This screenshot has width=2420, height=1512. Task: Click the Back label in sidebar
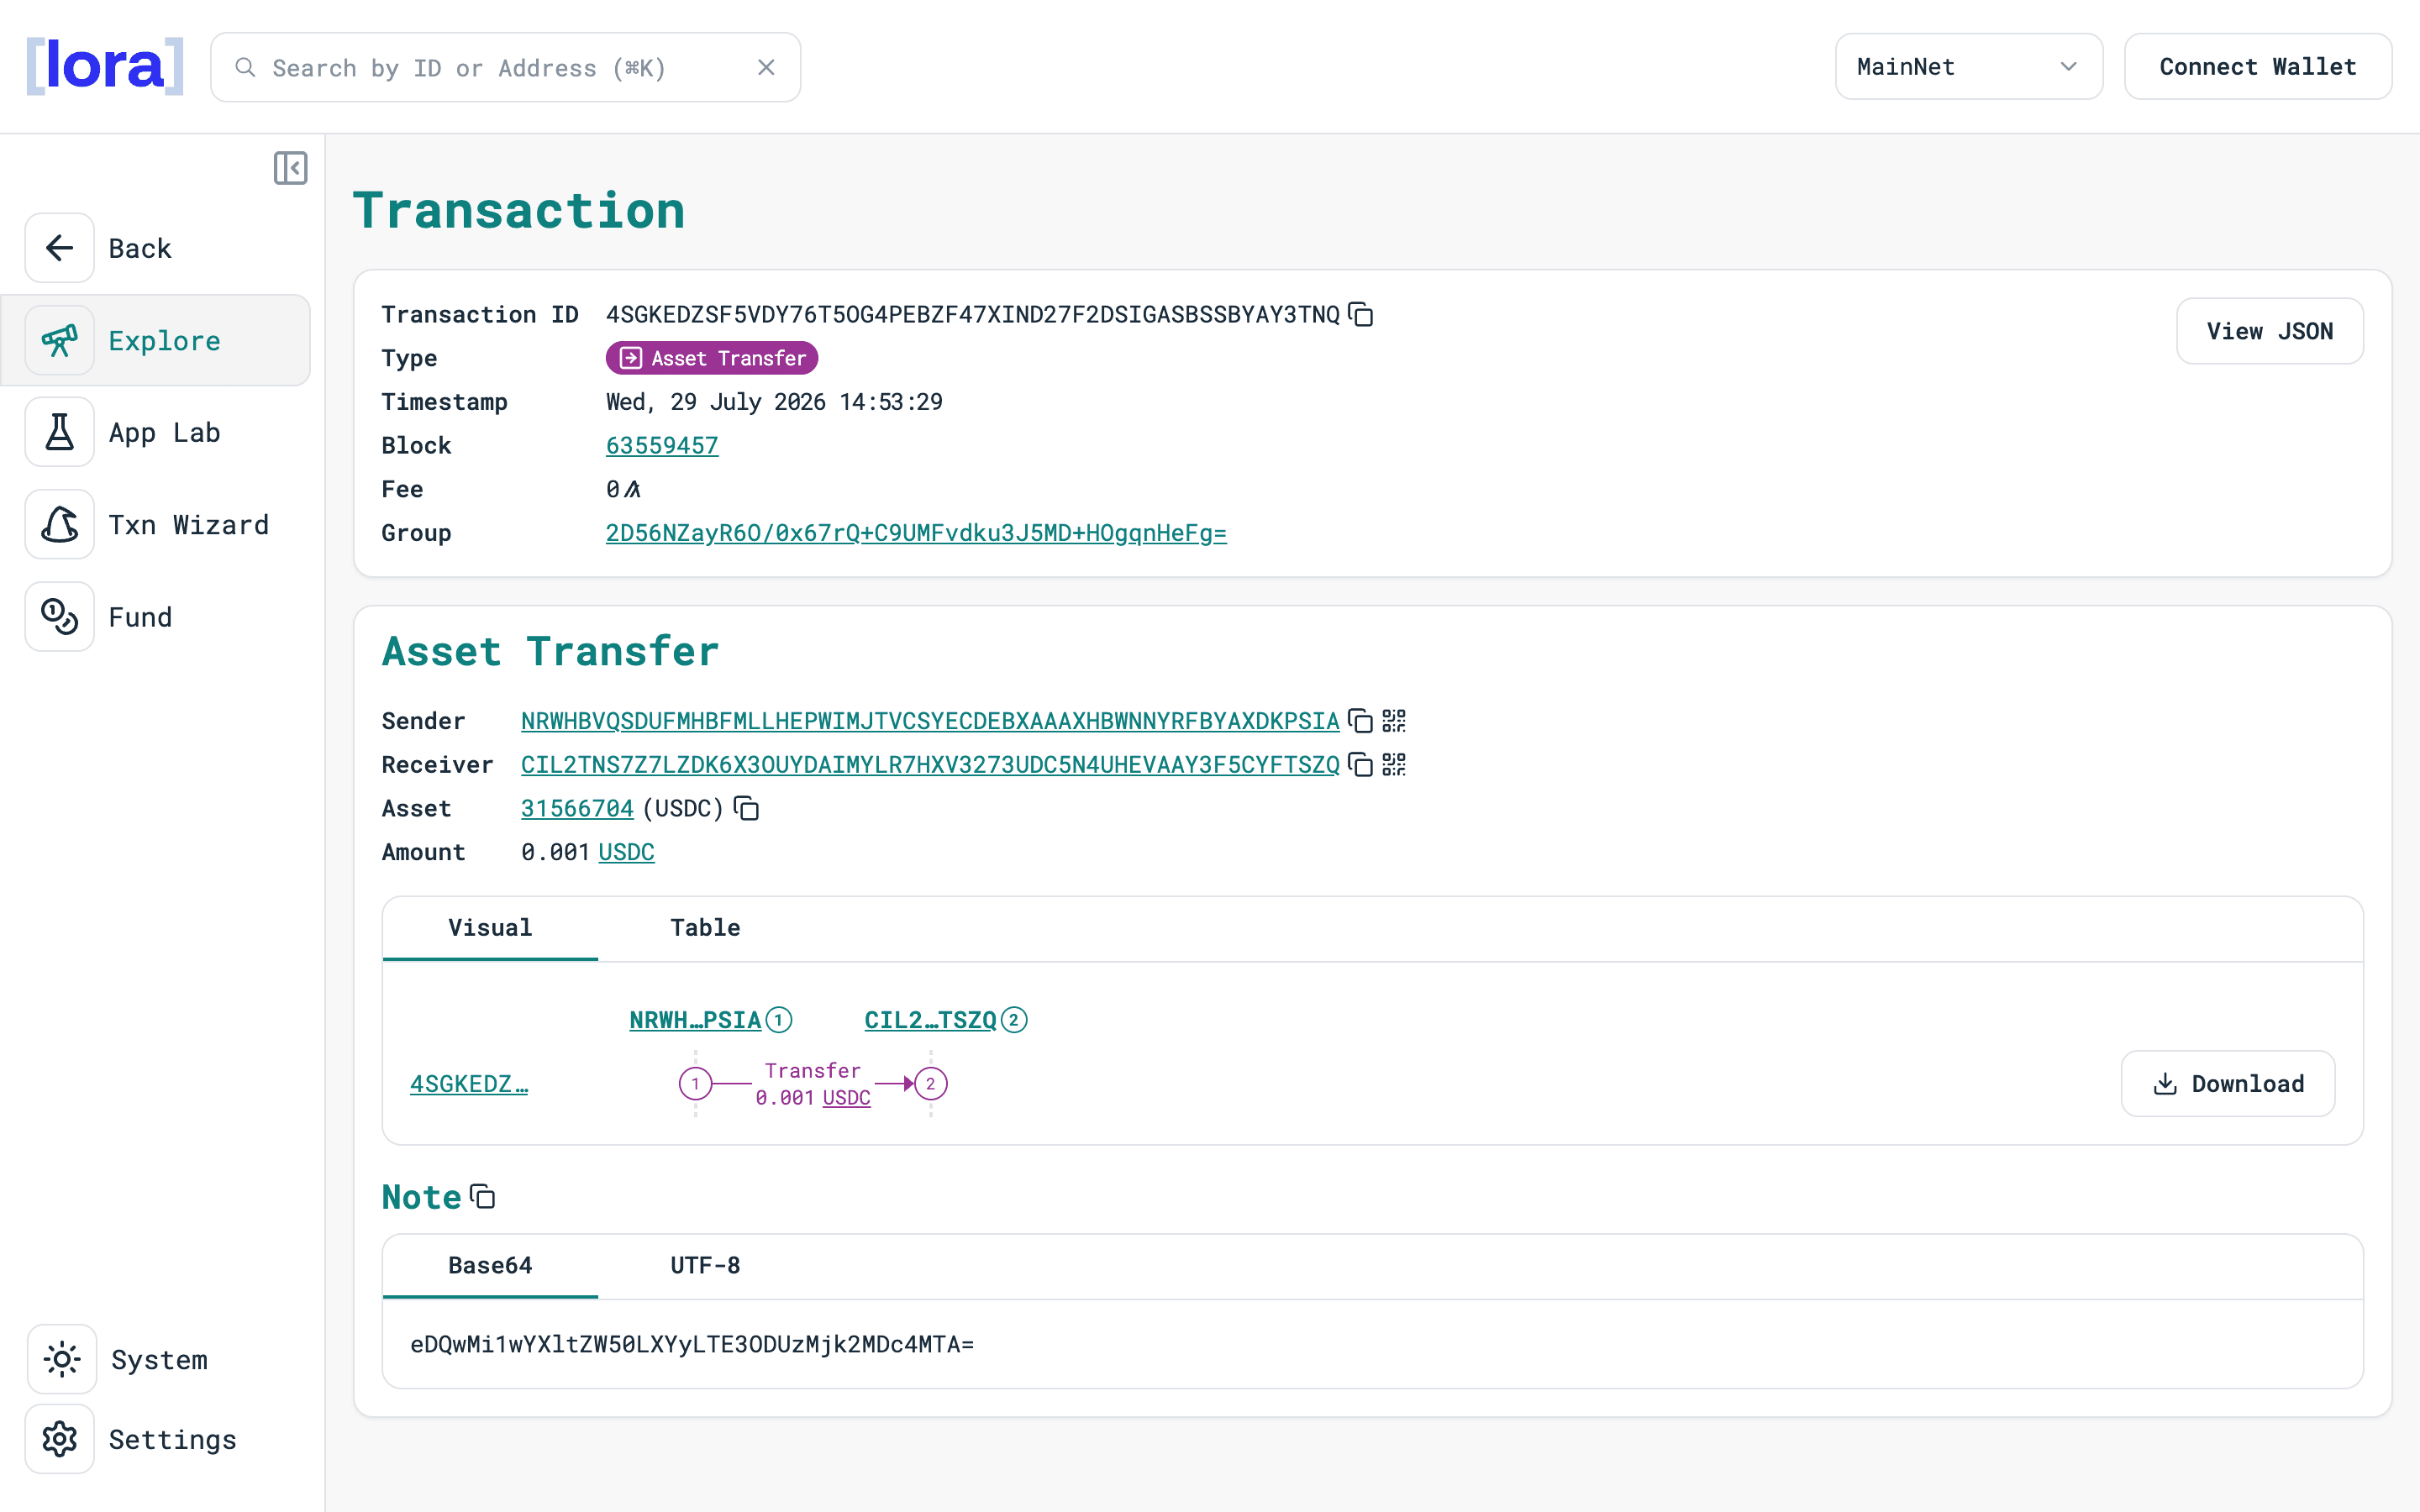(x=140, y=248)
